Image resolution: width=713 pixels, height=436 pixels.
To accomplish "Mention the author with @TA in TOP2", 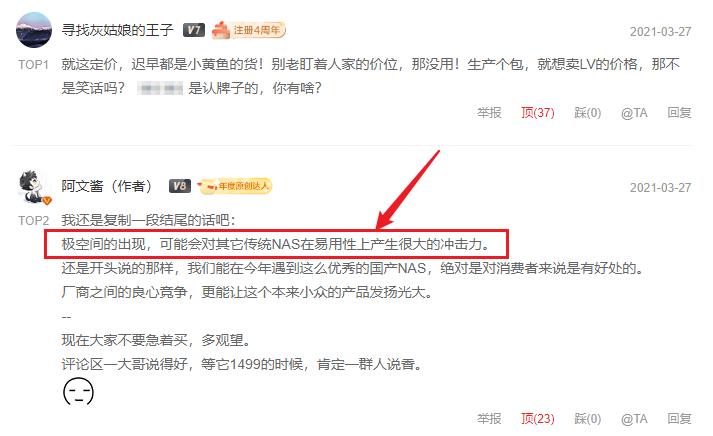I will coord(634,418).
